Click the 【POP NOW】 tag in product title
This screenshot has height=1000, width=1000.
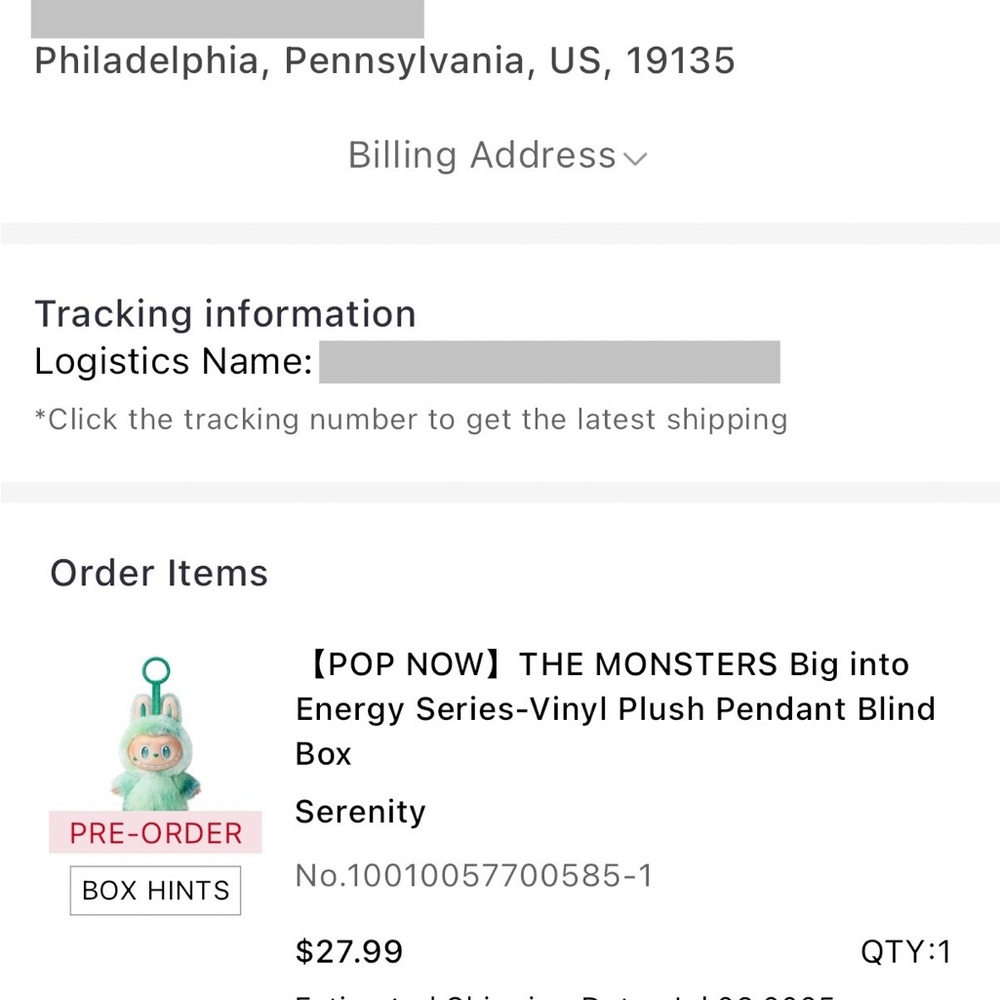click(x=406, y=665)
